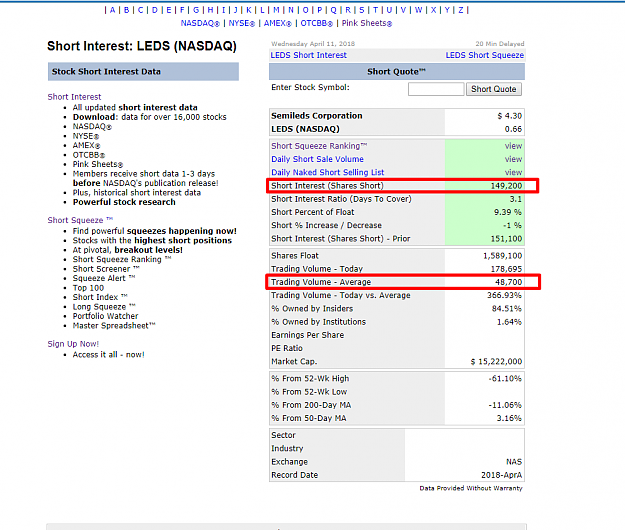Click view next to Daily Naked Short Selling List

pyautogui.click(x=513, y=172)
